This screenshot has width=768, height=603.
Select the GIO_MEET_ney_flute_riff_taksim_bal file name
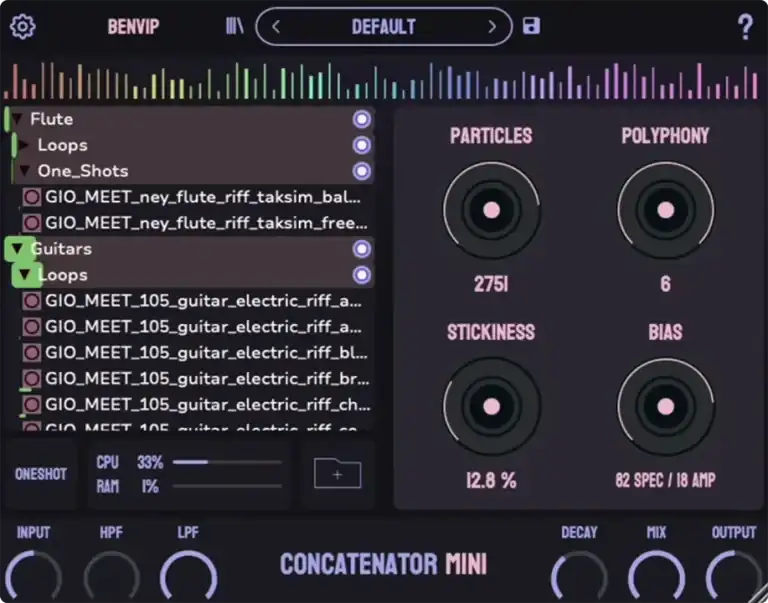coord(203,197)
